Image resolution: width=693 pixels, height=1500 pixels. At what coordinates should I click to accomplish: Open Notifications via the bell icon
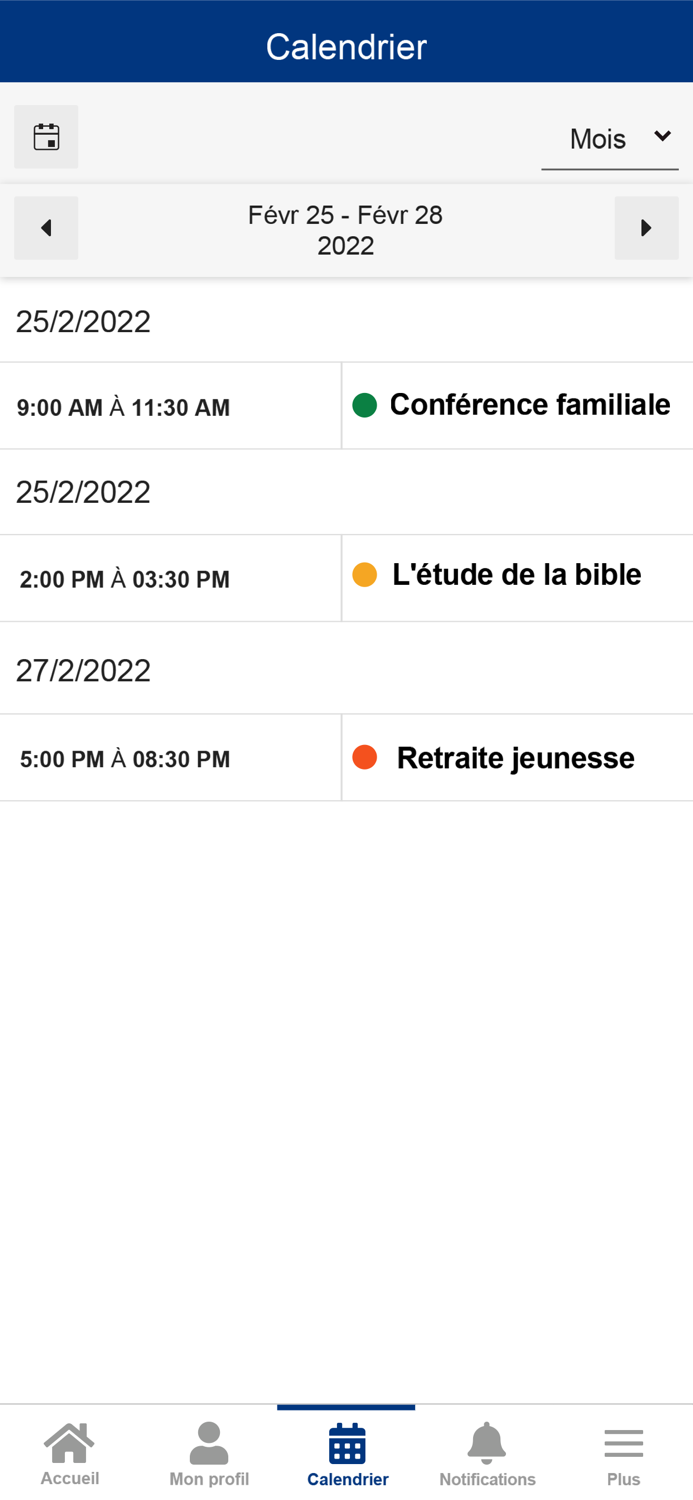[x=487, y=1440]
